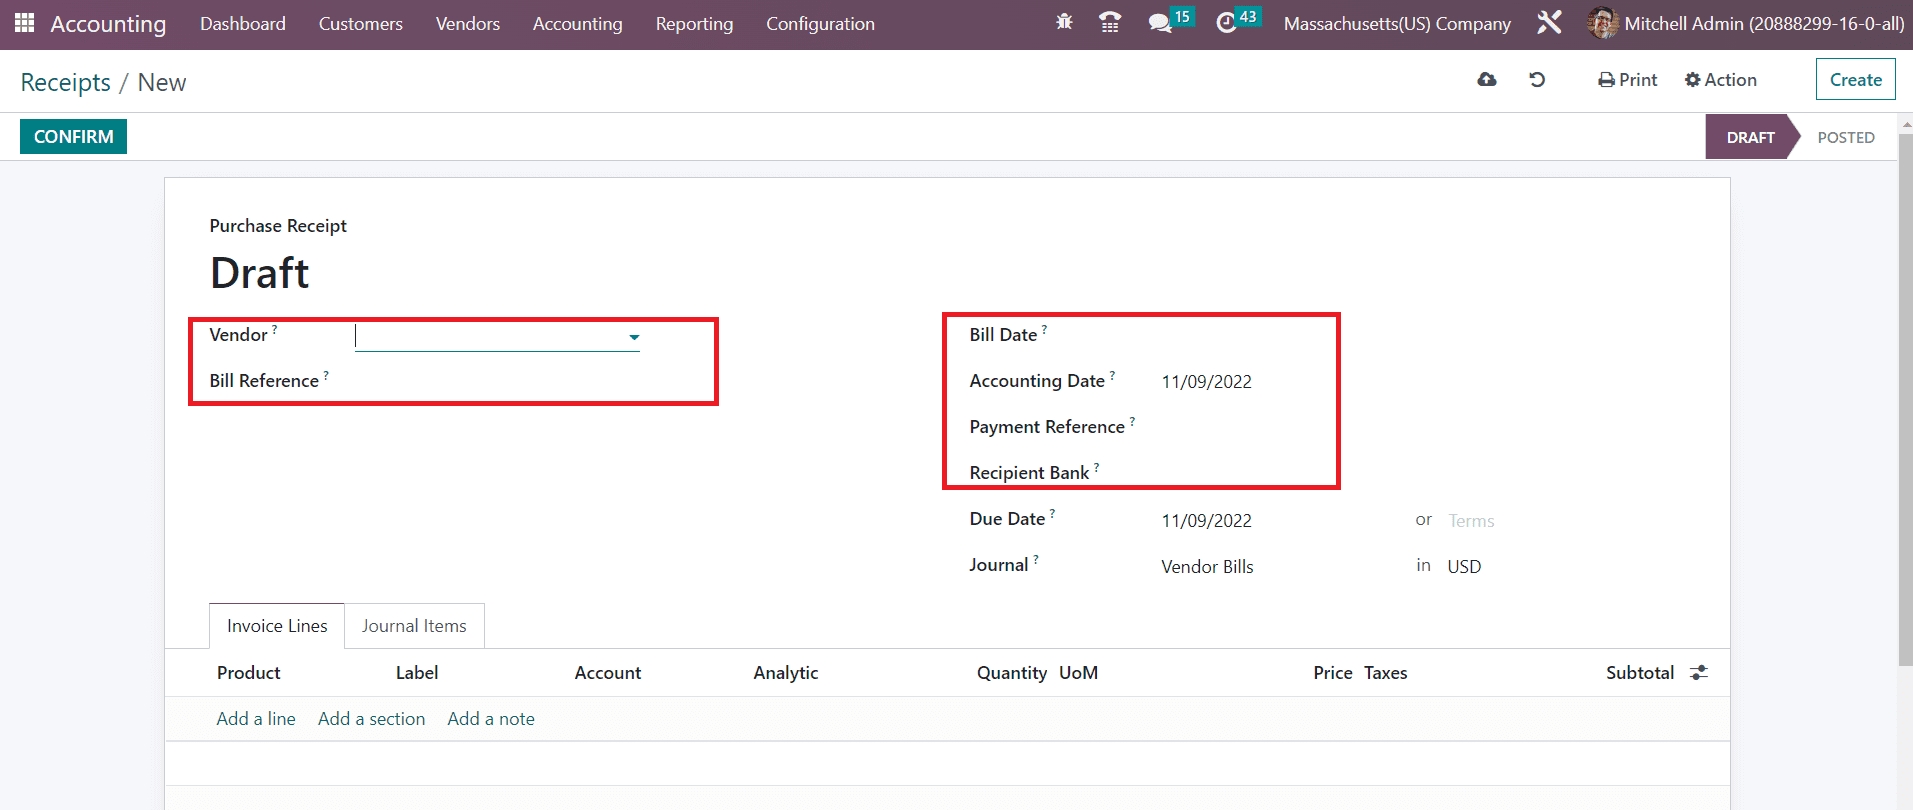Click the Create button
Viewport: 1913px width, 810px height.
[x=1855, y=80]
